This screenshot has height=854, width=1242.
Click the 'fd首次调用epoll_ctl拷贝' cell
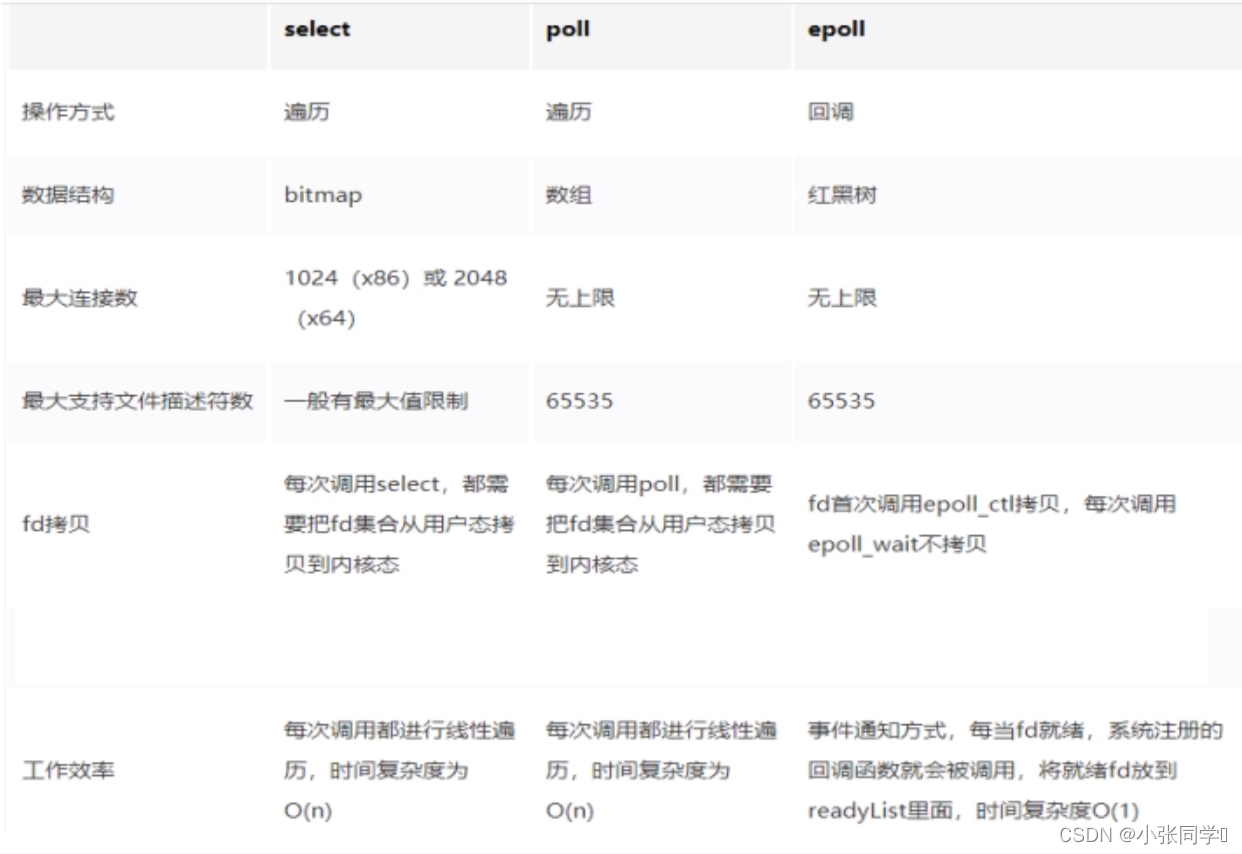(992, 524)
